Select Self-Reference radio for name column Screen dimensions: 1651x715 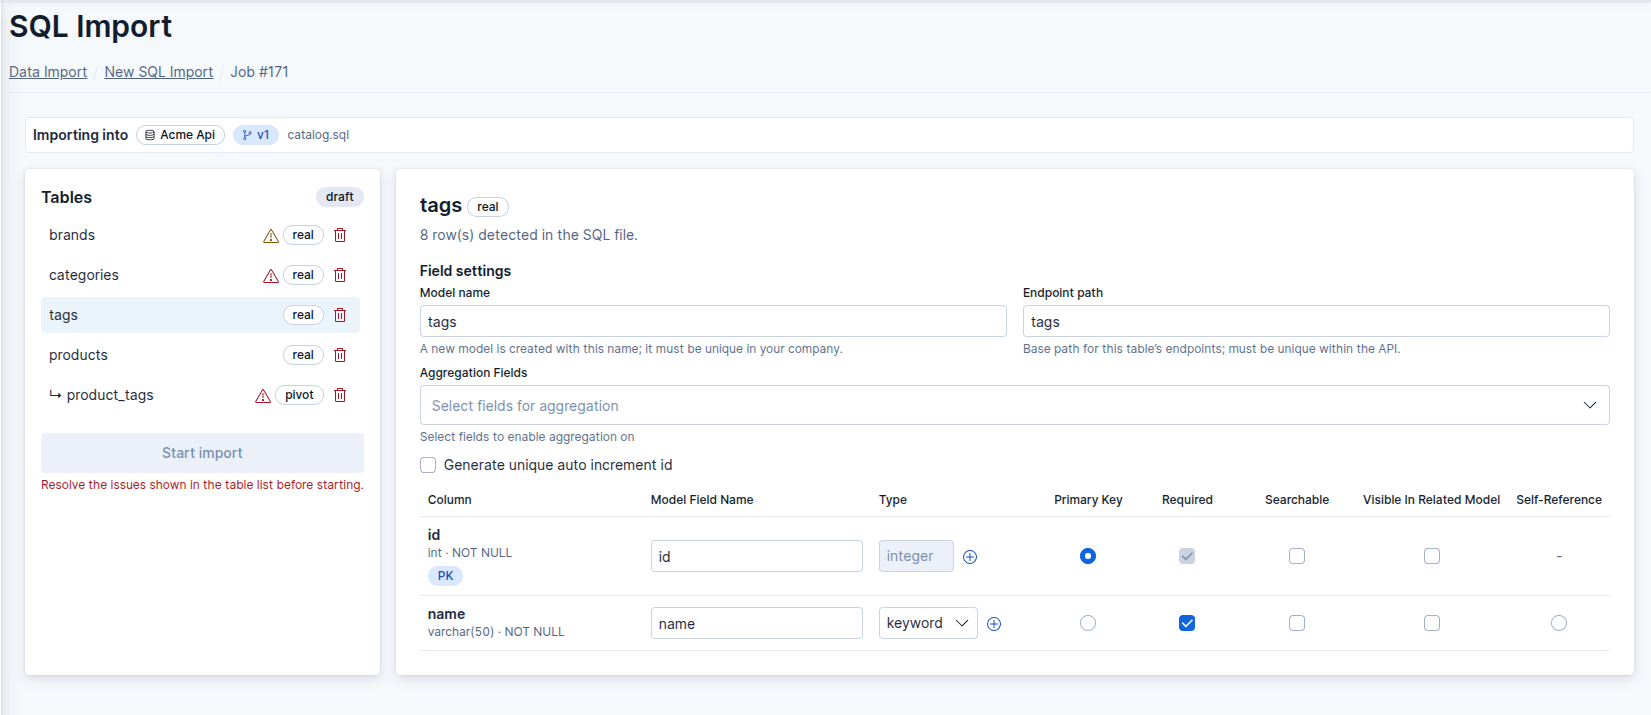(1559, 623)
